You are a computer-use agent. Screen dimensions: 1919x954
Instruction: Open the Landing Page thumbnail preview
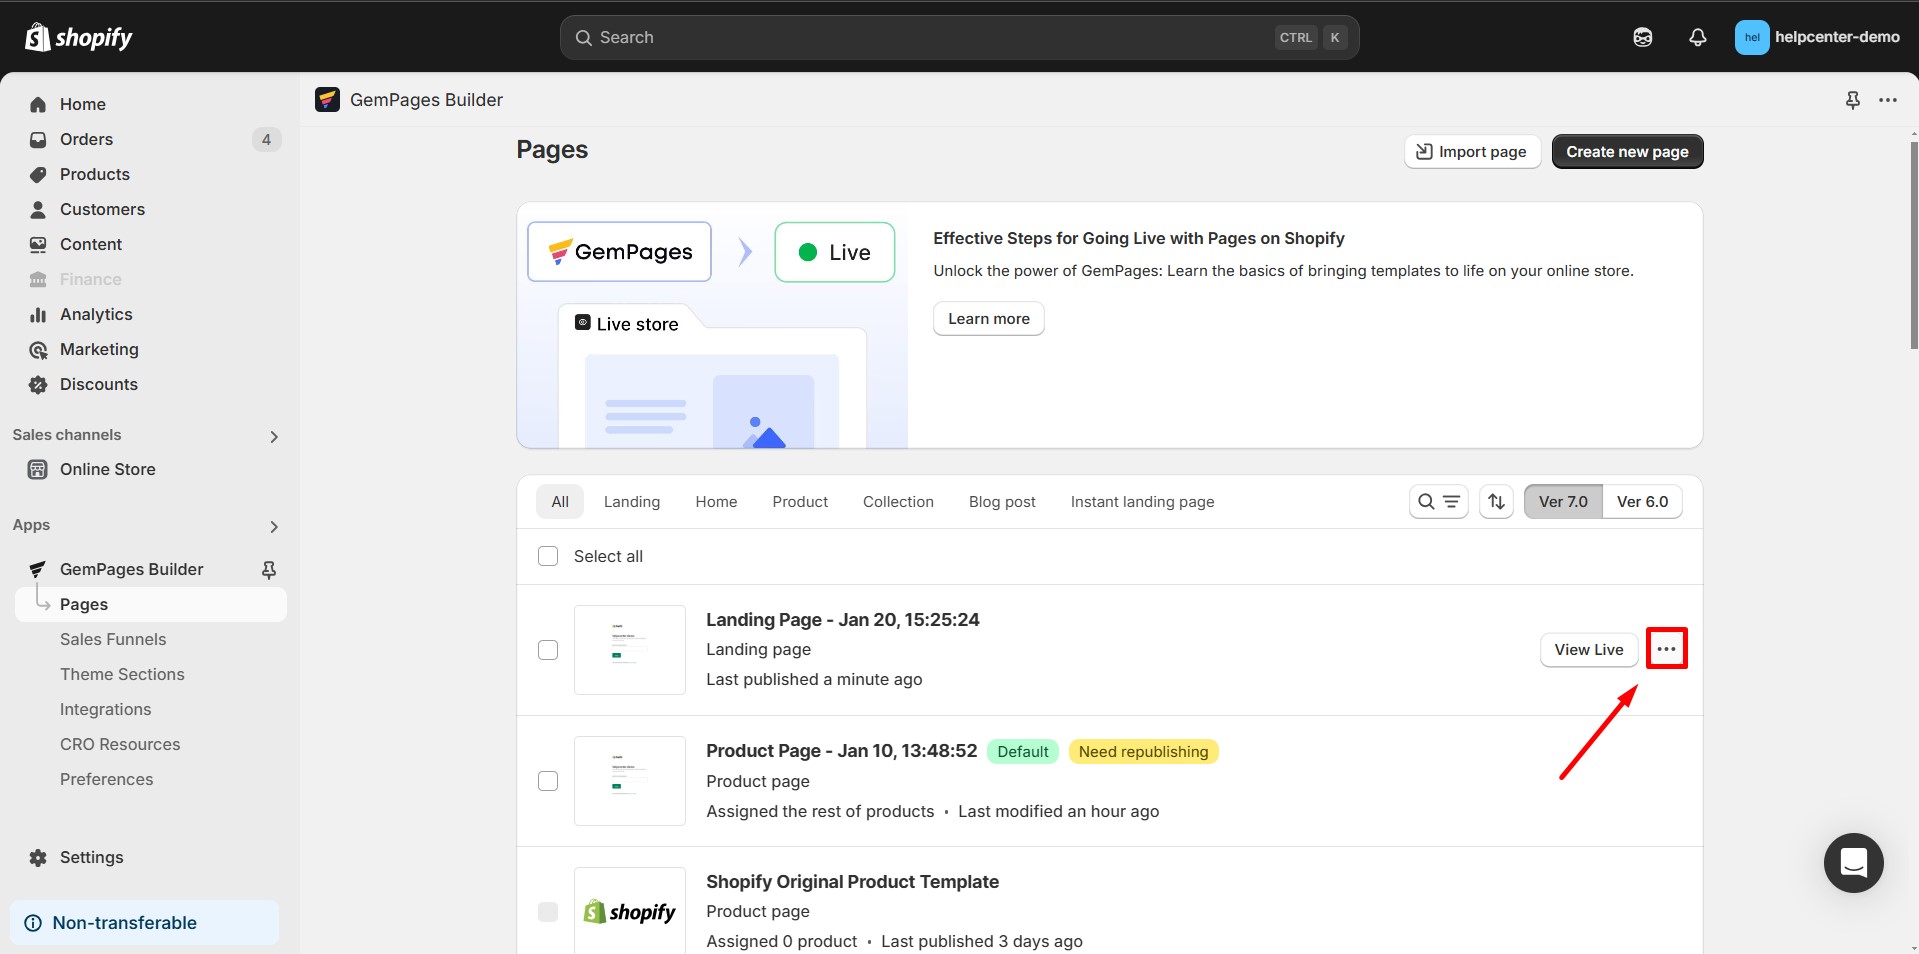(x=629, y=649)
